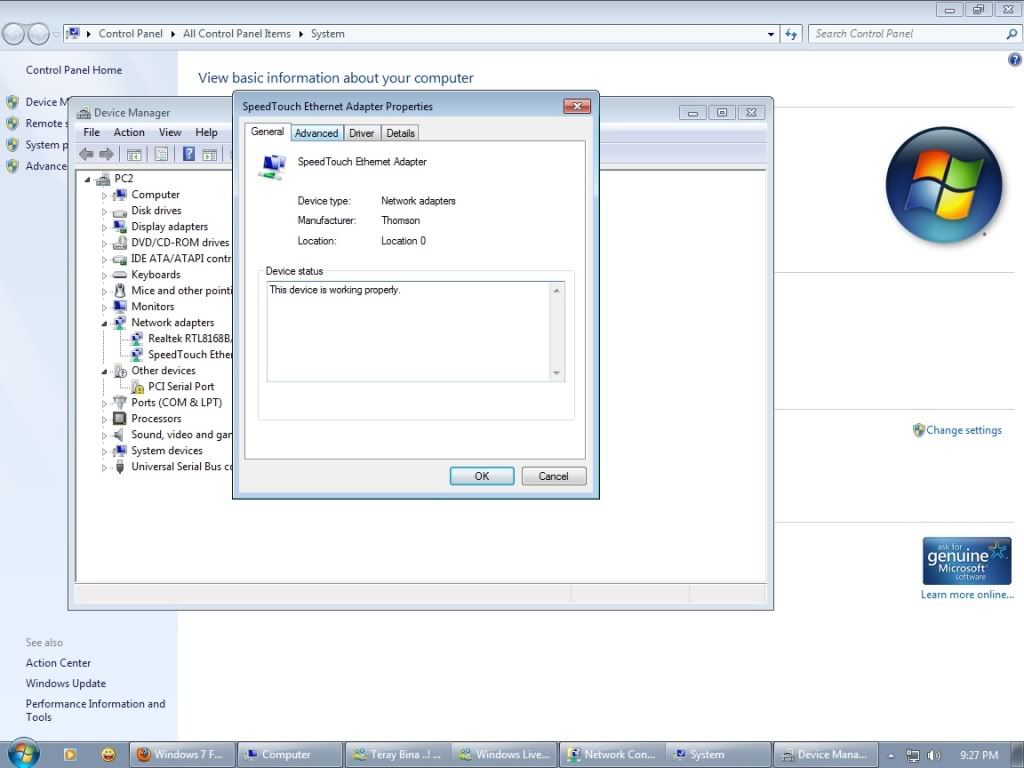
Task: Open the Start menu orb
Action: (23, 754)
